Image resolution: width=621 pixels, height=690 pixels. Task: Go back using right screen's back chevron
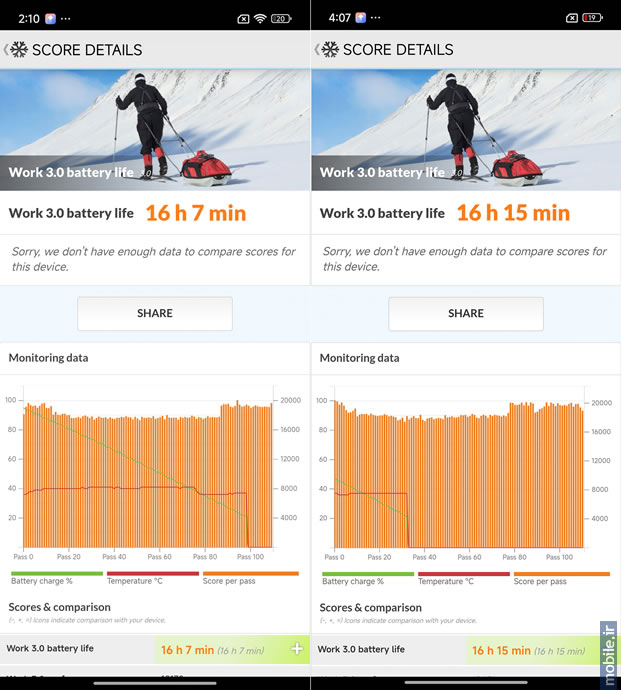(316, 50)
